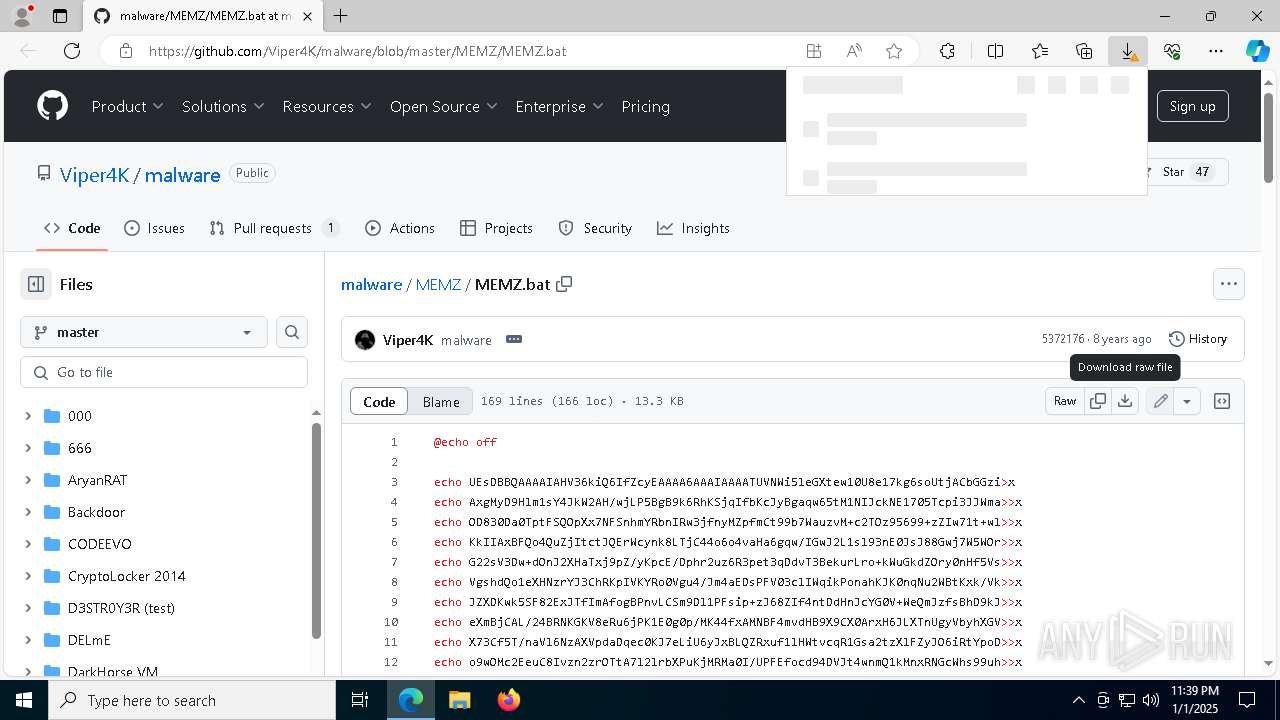
Task: Open the Issues tab
Action: [x=154, y=228]
